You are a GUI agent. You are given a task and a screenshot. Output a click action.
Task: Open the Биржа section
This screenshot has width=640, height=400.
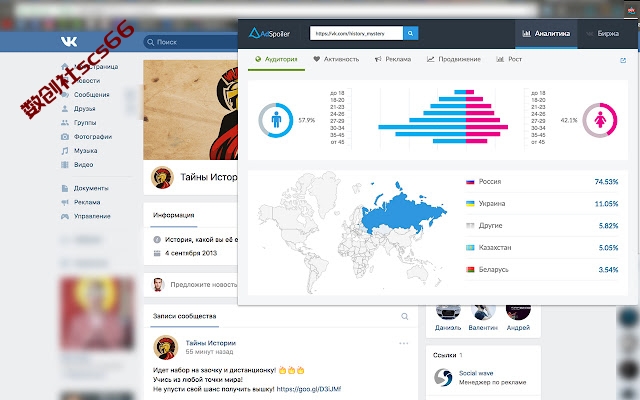pyautogui.click(x=602, y=34)
